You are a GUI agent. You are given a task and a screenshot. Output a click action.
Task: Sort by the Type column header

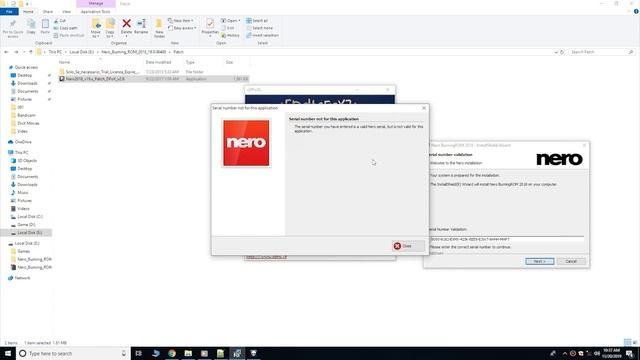[x=190, y=62]
